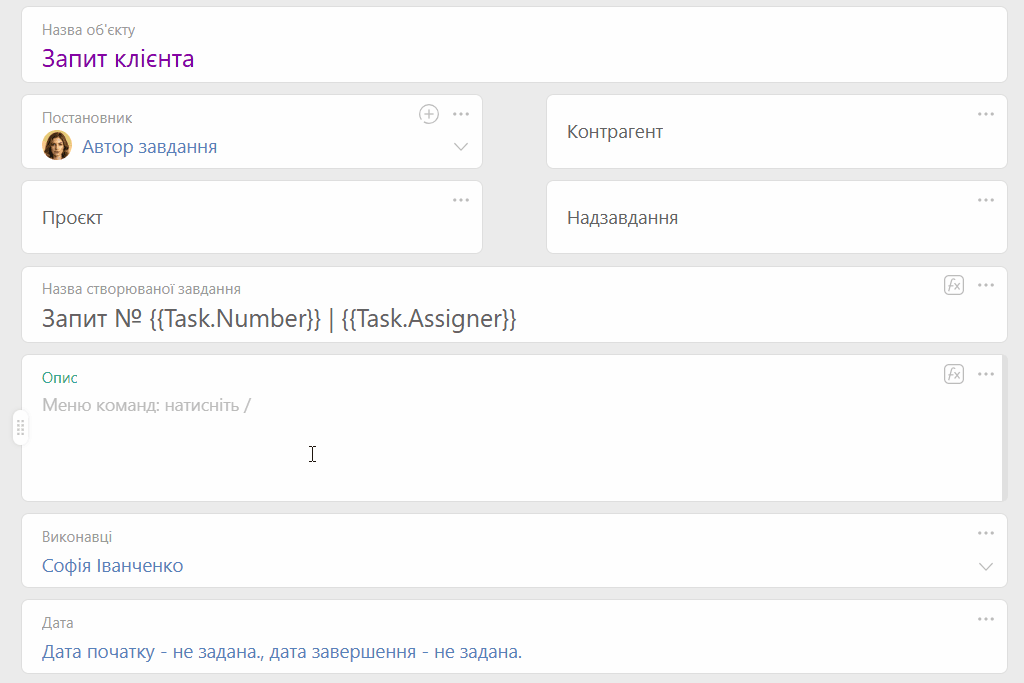Open three-dots menu of Виконавці field
Viewport: 1024px width, 683px height.
tap(985, 533)
